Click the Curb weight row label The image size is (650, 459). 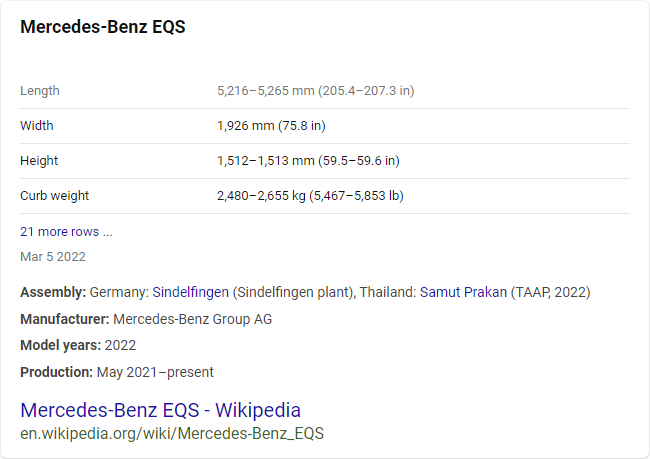[55, 195]
